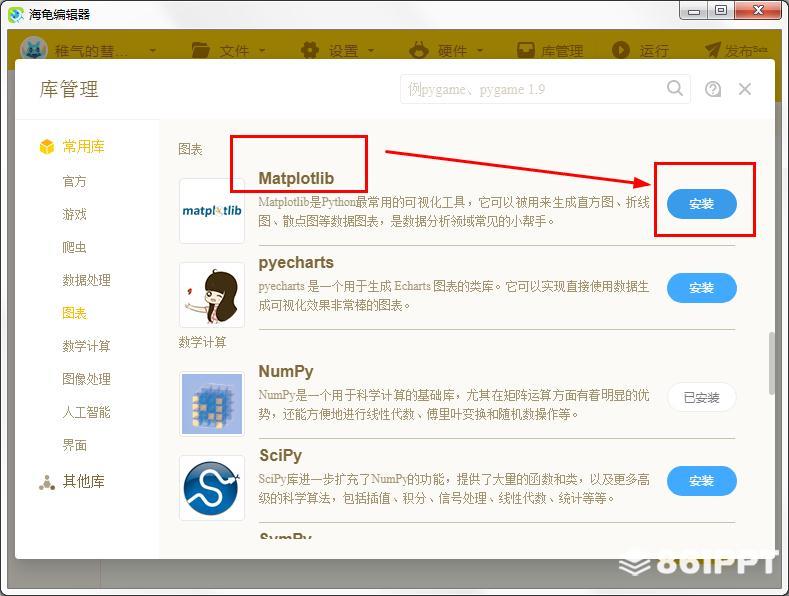Click the library list vertical scrollbar
789x596 pixels.
pyautogui.click(x=771, y=363)
